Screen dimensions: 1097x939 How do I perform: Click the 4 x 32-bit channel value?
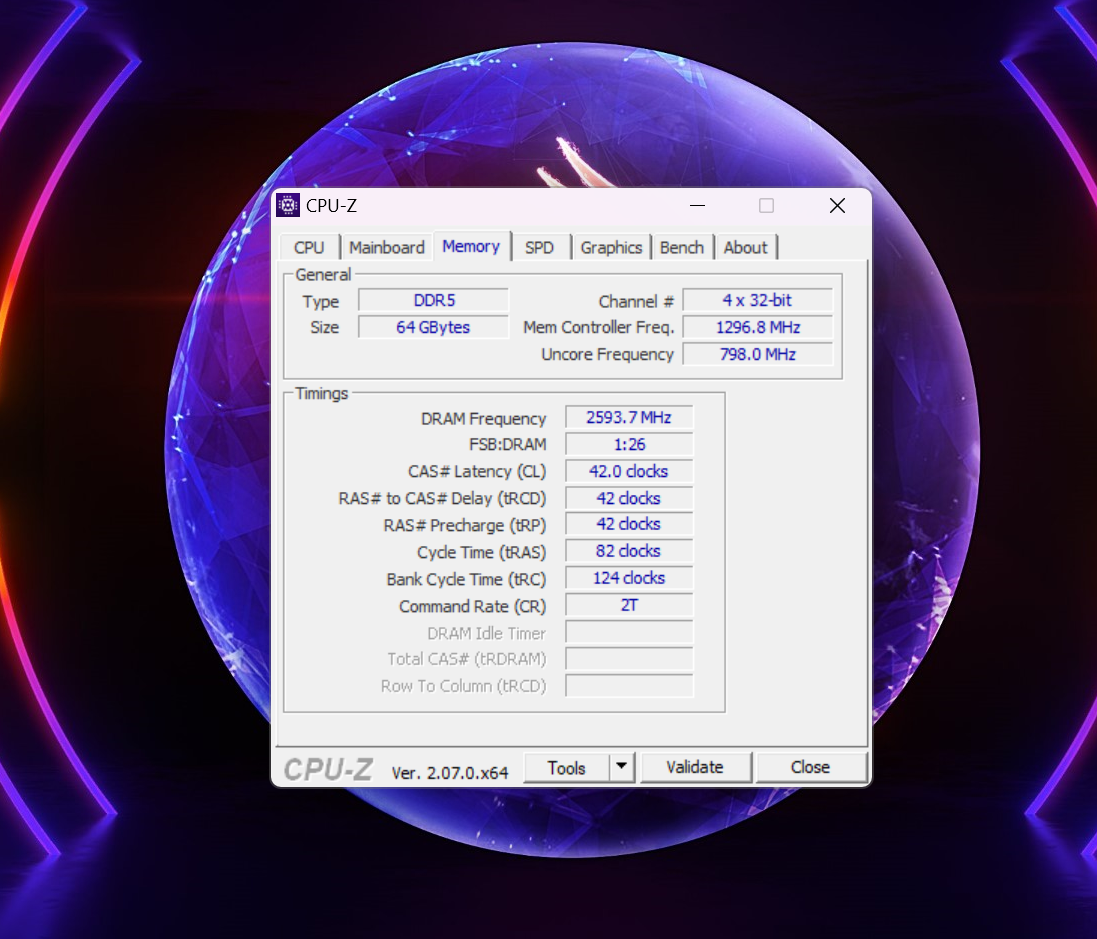click(758, 300)
